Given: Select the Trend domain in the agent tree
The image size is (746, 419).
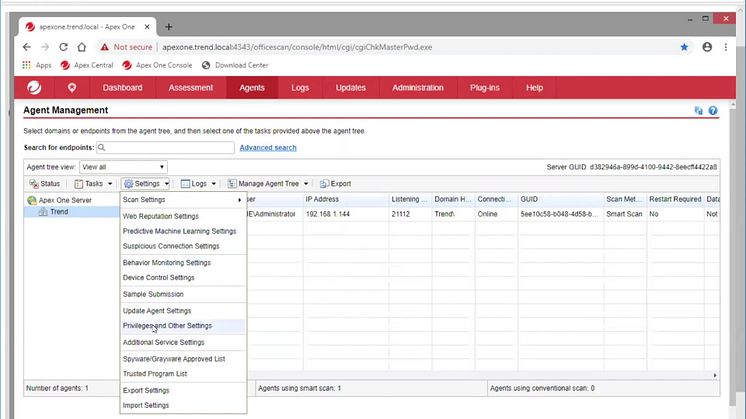Looking at the screenshot, I should point(59,212).
